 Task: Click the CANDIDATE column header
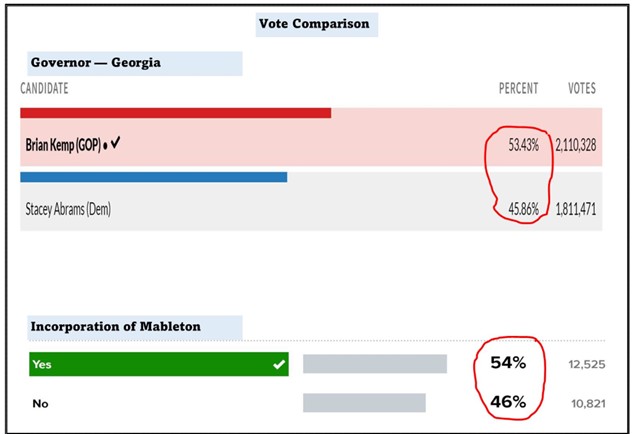[x=45, y=88]
